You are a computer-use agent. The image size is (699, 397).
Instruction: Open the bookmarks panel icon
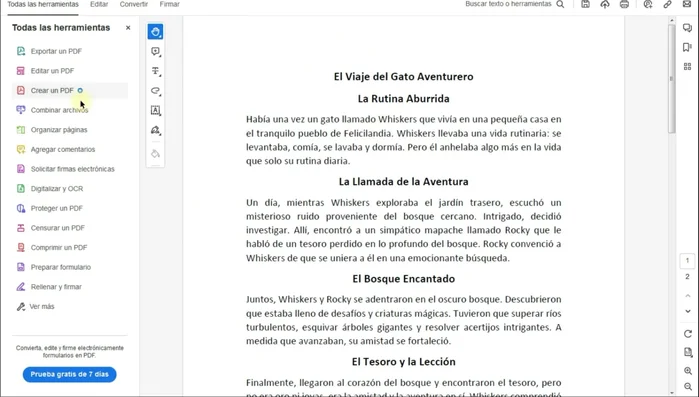point(687,47)
